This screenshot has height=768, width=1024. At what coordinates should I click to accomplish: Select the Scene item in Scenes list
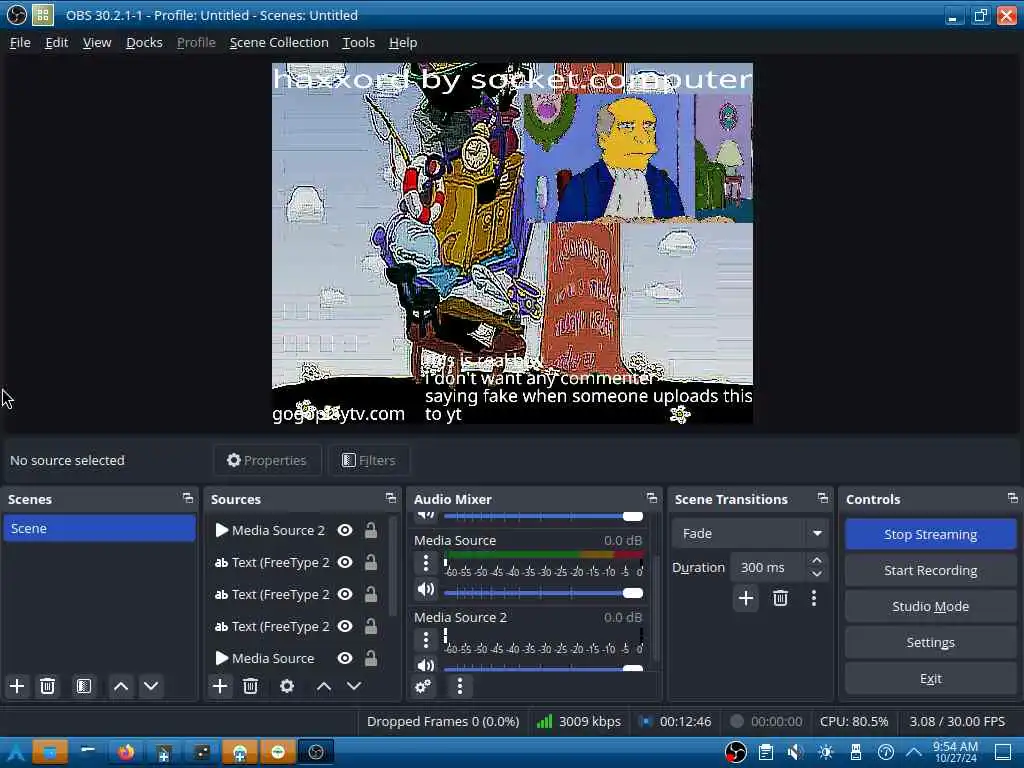[x=99, y=528]
